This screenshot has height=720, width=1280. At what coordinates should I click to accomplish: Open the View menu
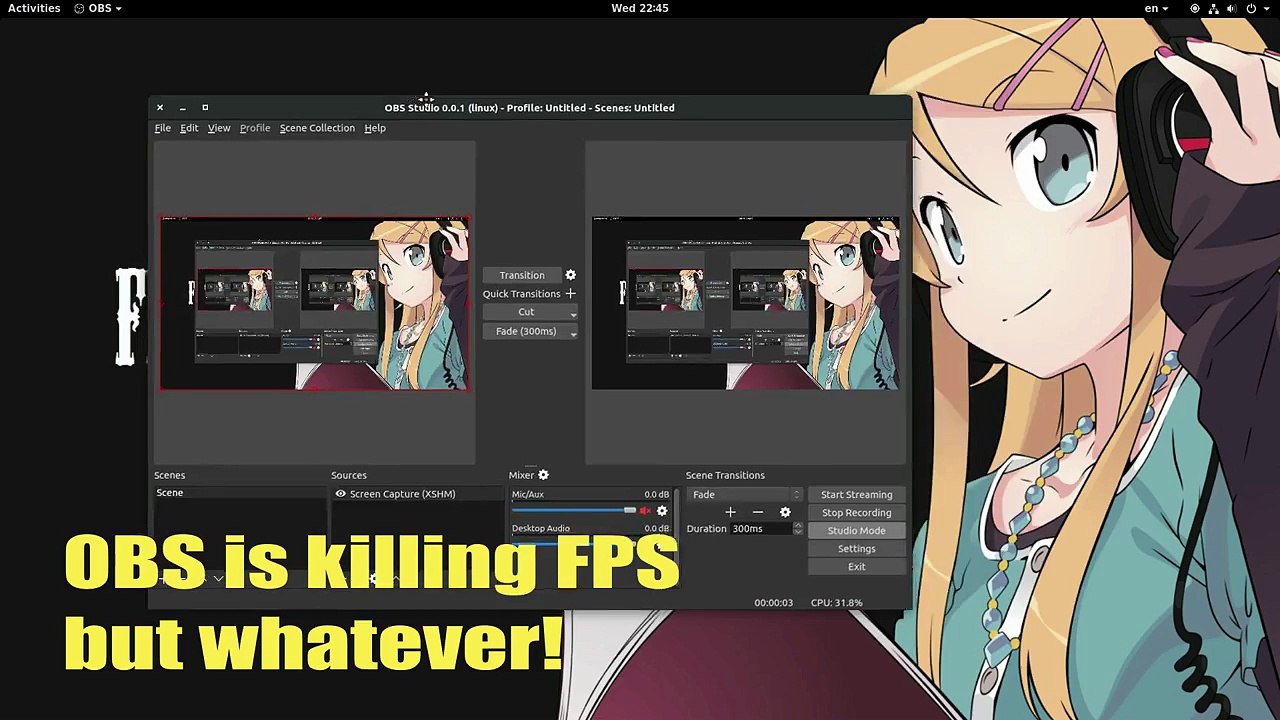[219, 128]
